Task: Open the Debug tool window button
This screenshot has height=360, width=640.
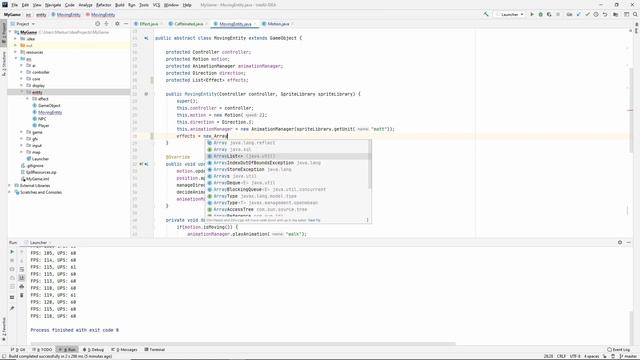Action: coord(93,350)
